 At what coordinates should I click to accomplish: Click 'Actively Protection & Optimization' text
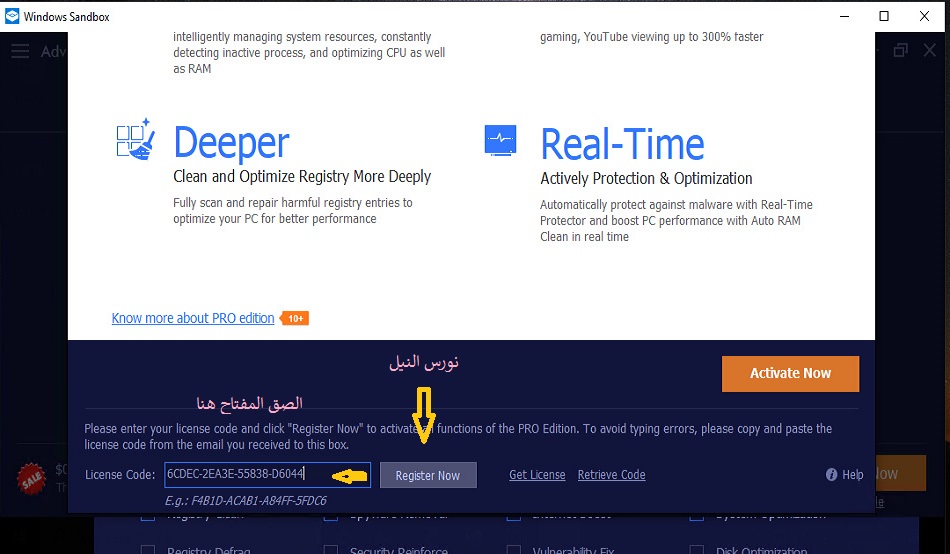646,178
